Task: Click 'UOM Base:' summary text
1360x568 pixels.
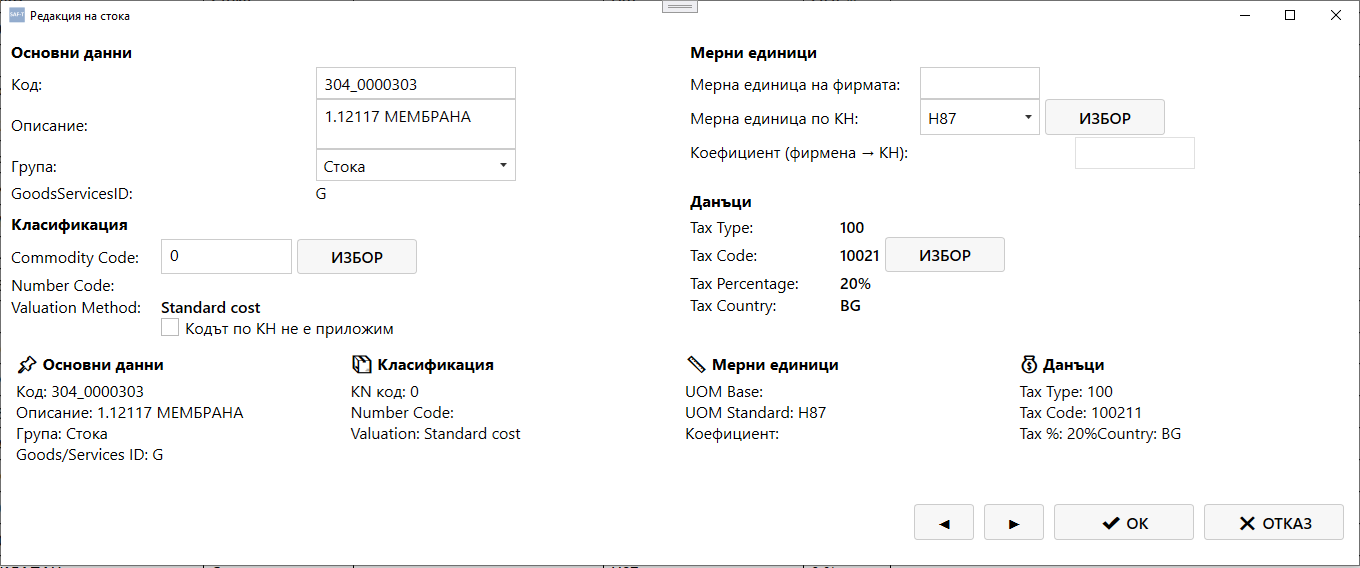Action: [x=724, y=392]
